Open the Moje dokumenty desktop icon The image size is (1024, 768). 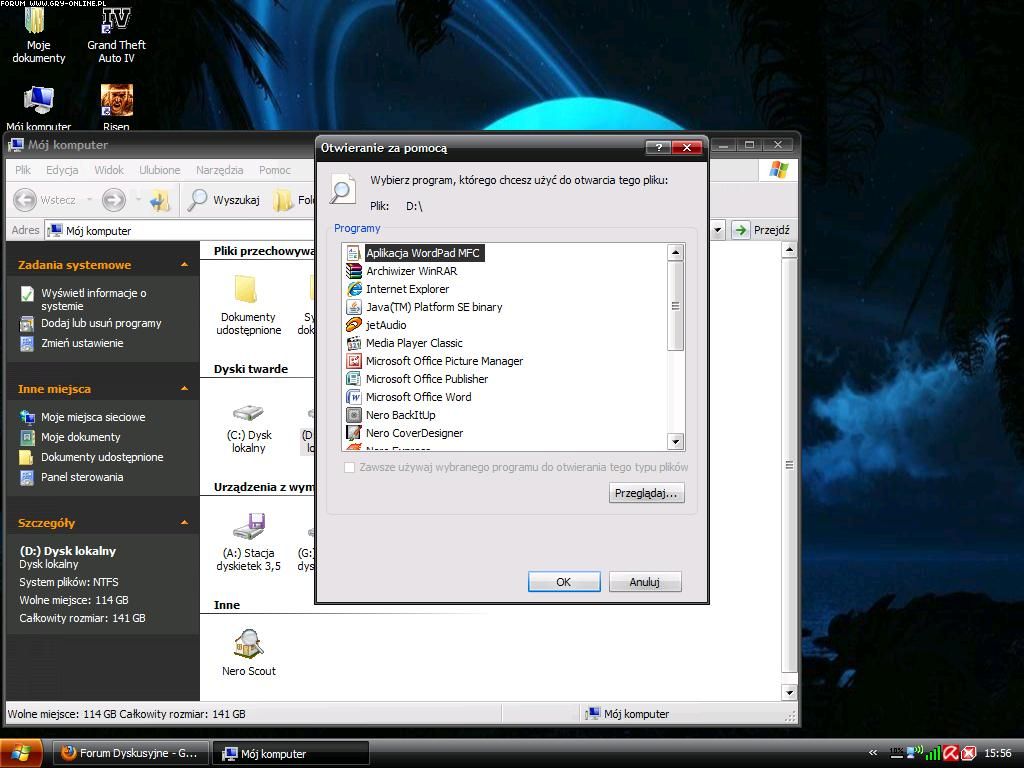point(38,22)
